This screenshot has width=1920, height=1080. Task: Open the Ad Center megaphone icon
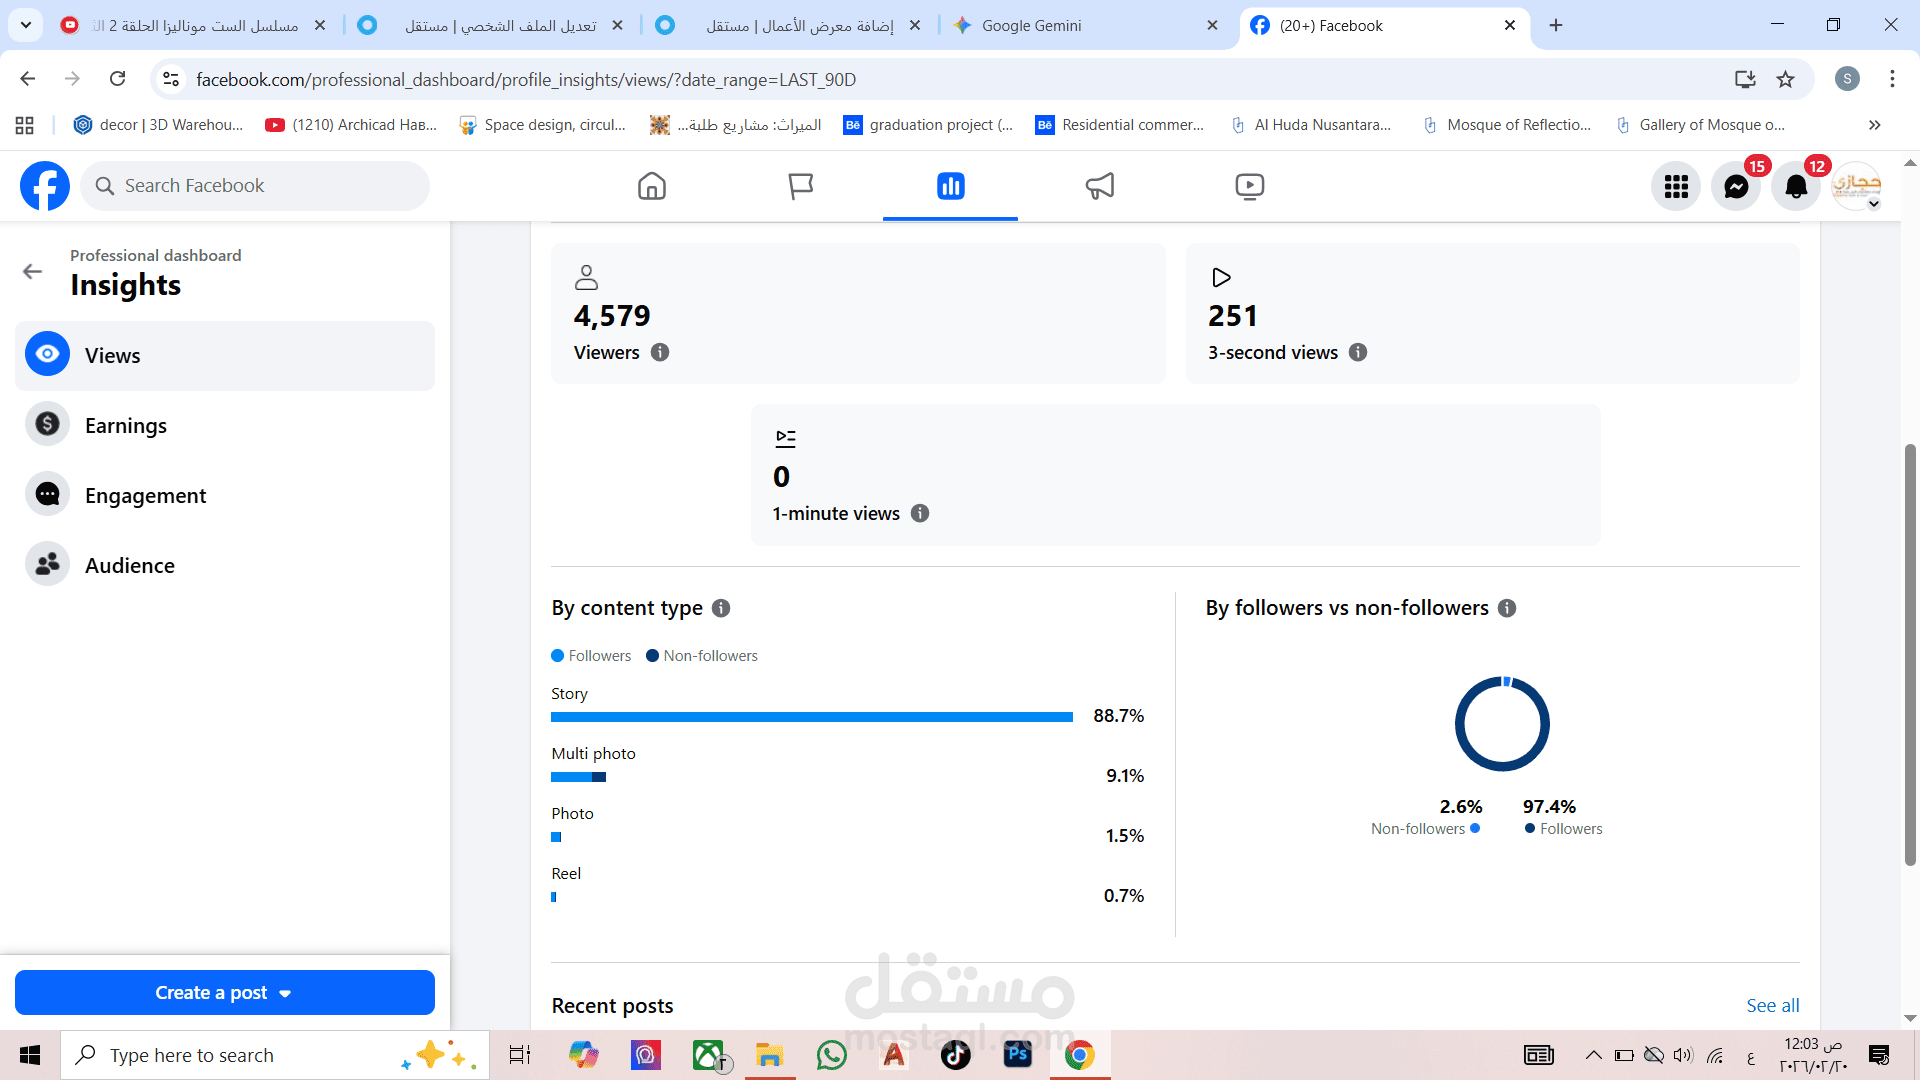point(1099,186)
